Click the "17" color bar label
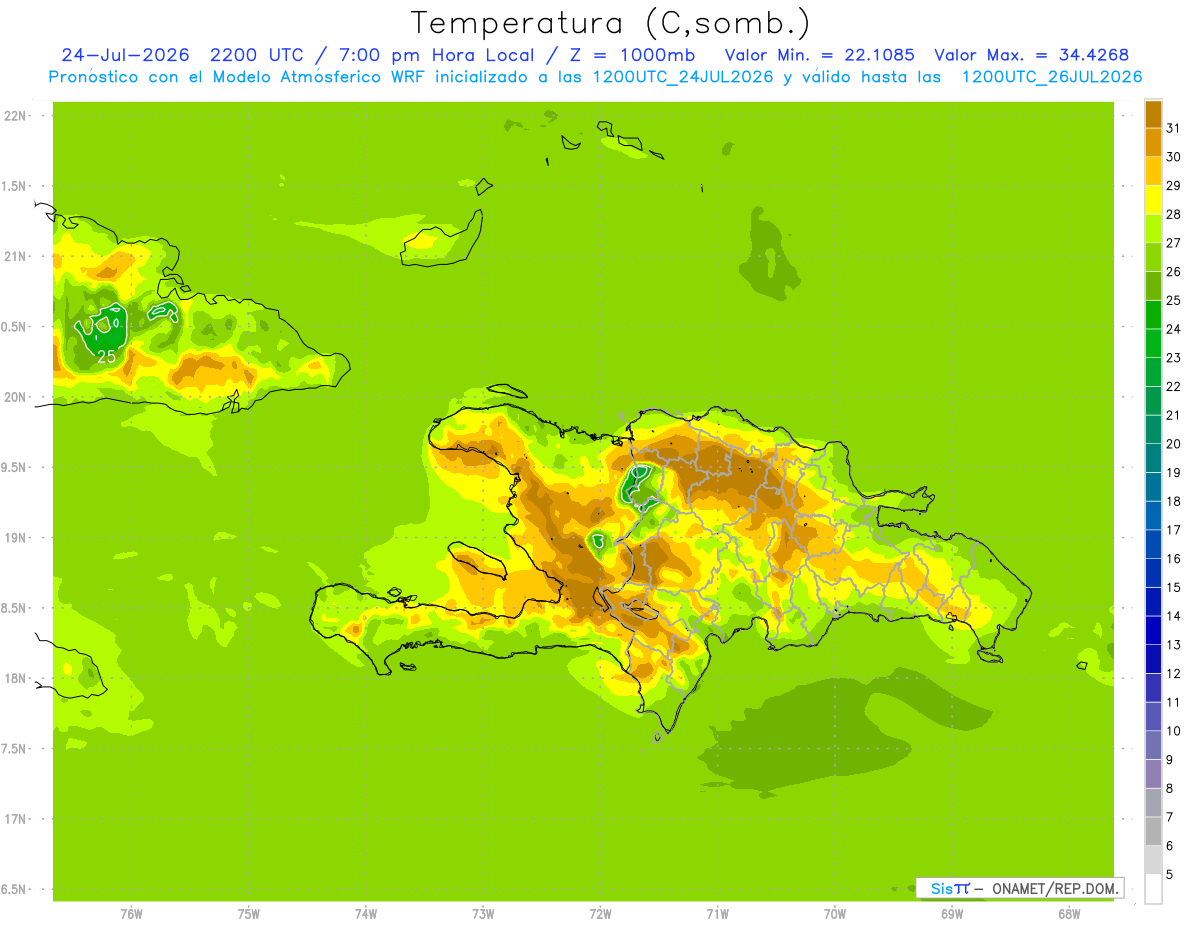 [1173, 530]
